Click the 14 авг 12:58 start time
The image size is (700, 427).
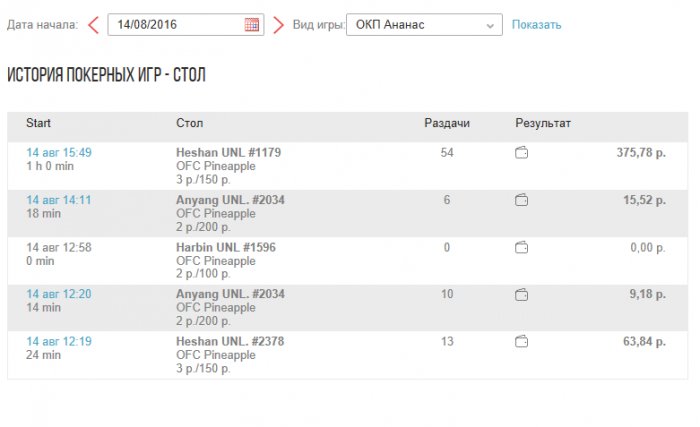click(59, 247)
